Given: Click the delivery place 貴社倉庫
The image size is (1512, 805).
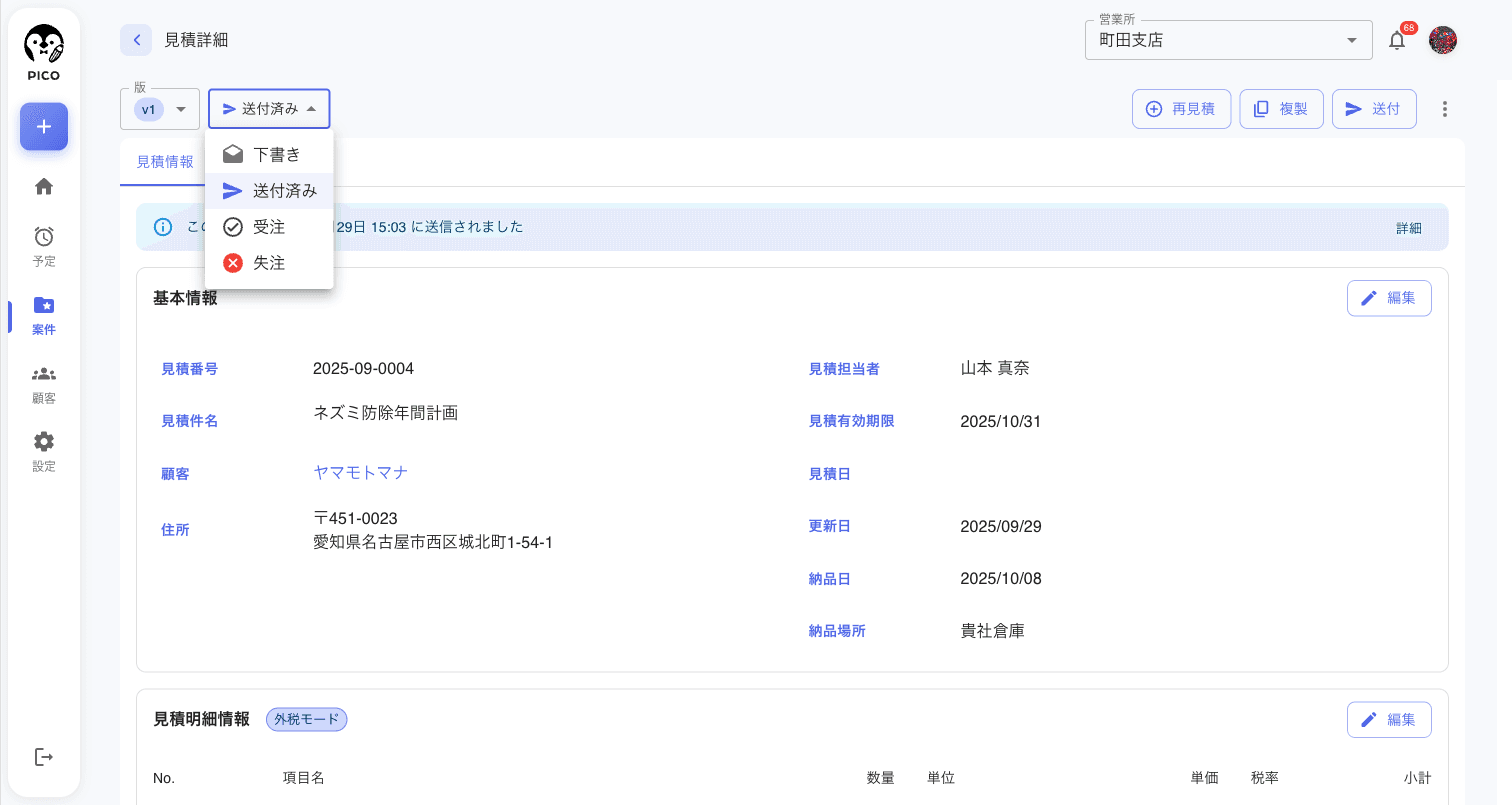Looking at the screenshot, I should pos(992,631).
